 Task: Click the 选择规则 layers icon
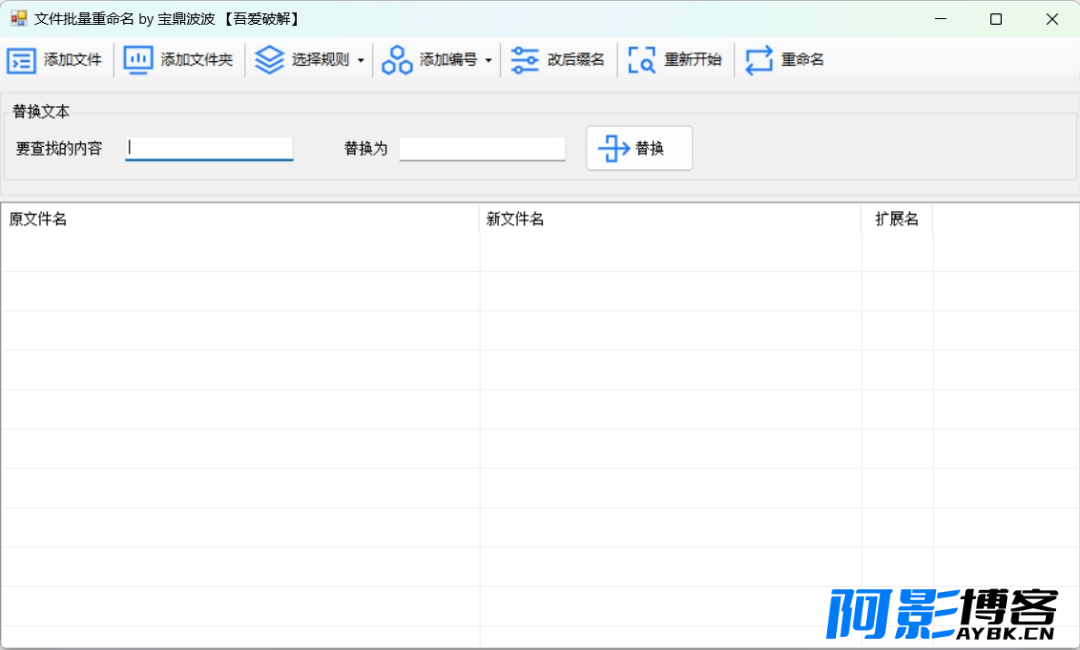[x=269, y=60]
